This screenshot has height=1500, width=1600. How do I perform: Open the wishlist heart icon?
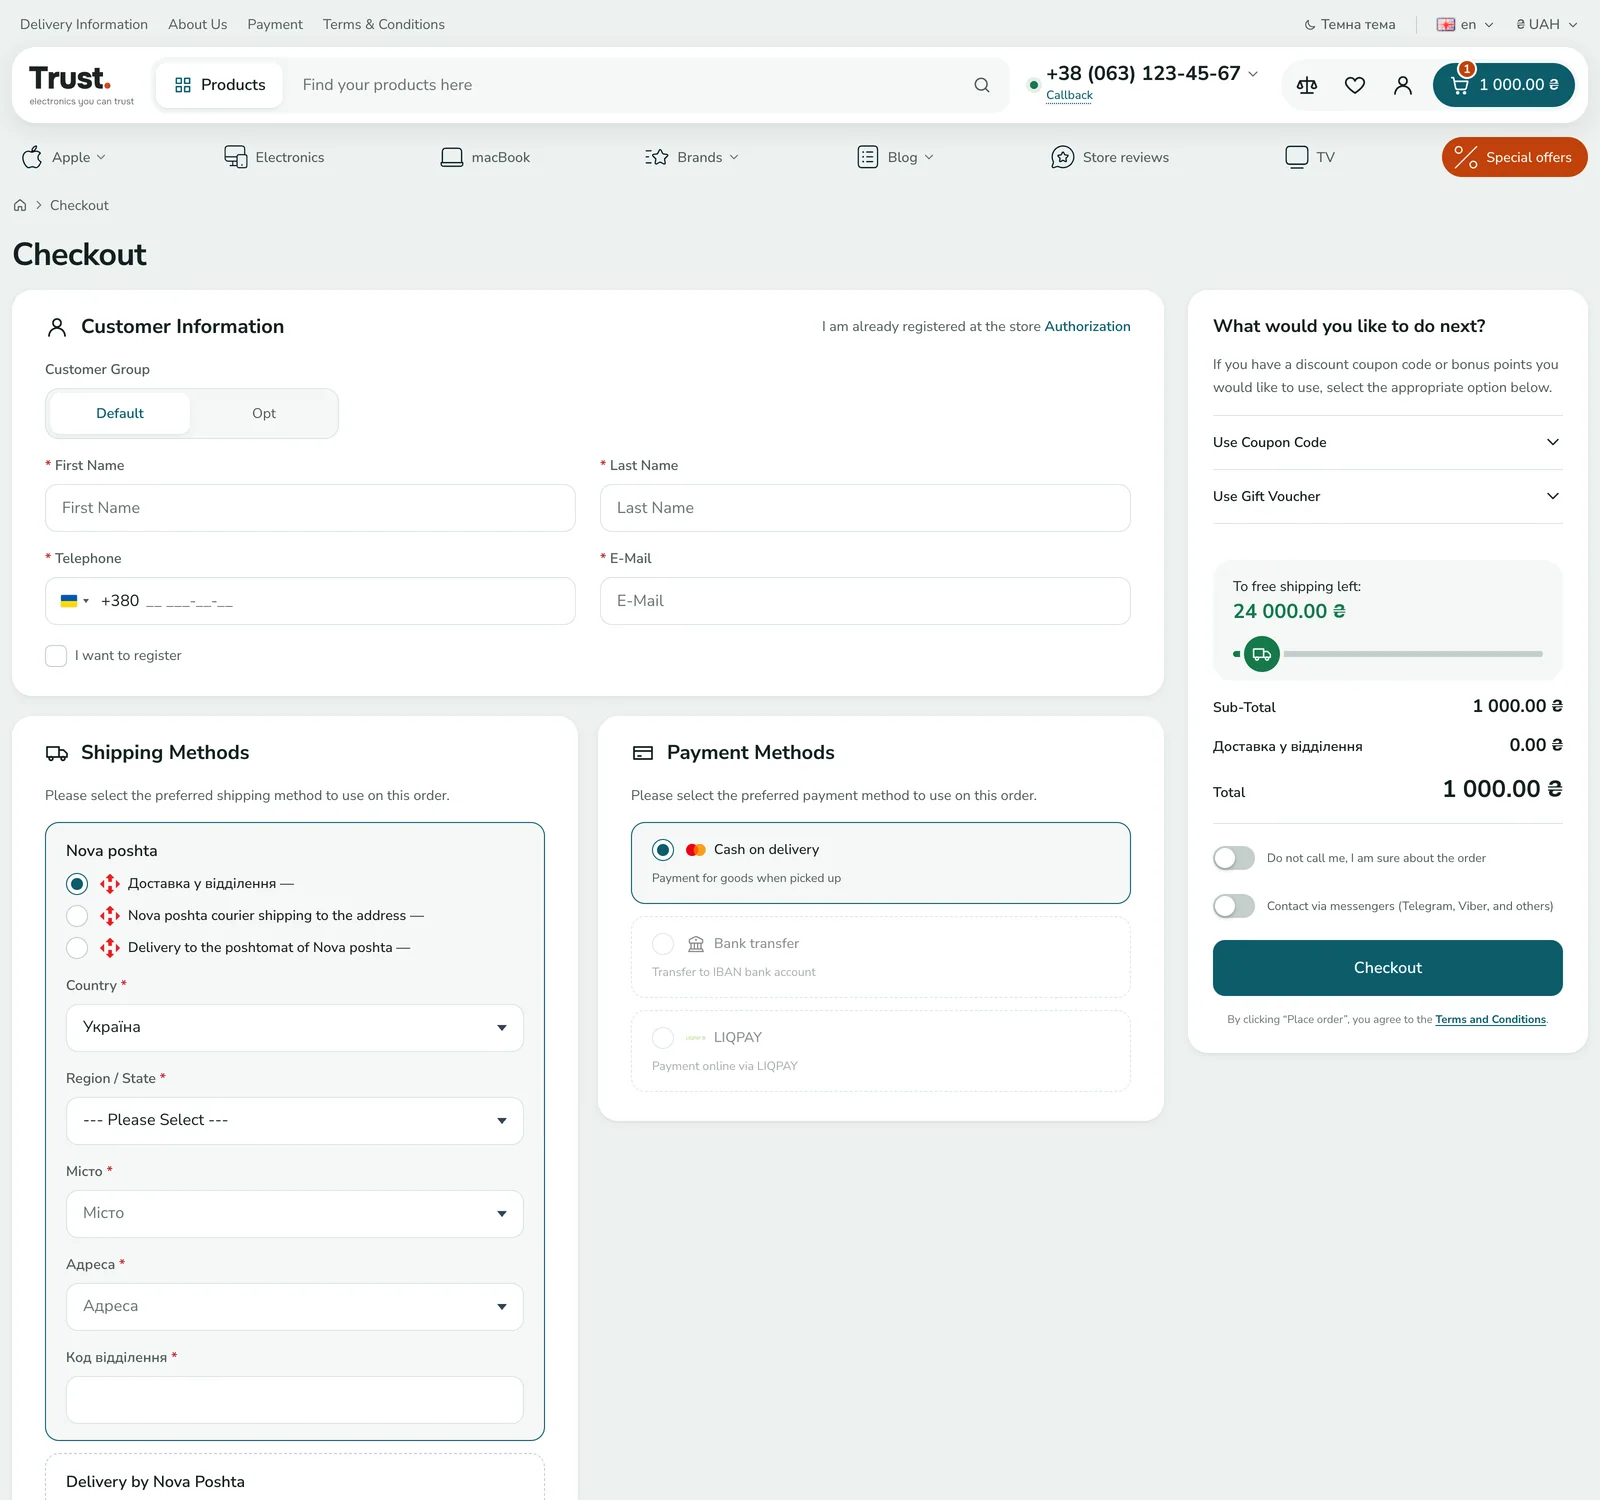[x=1354, y=85]
